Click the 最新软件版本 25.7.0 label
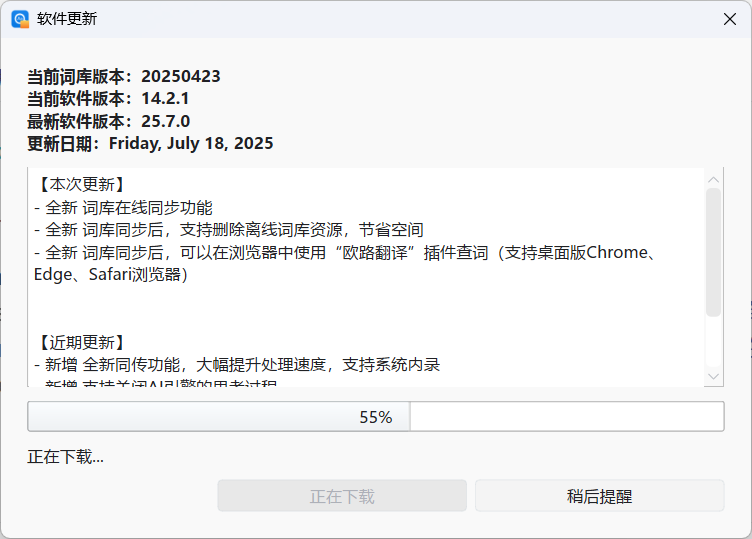This screenshot has width=752, height=539. coord(108,121)
